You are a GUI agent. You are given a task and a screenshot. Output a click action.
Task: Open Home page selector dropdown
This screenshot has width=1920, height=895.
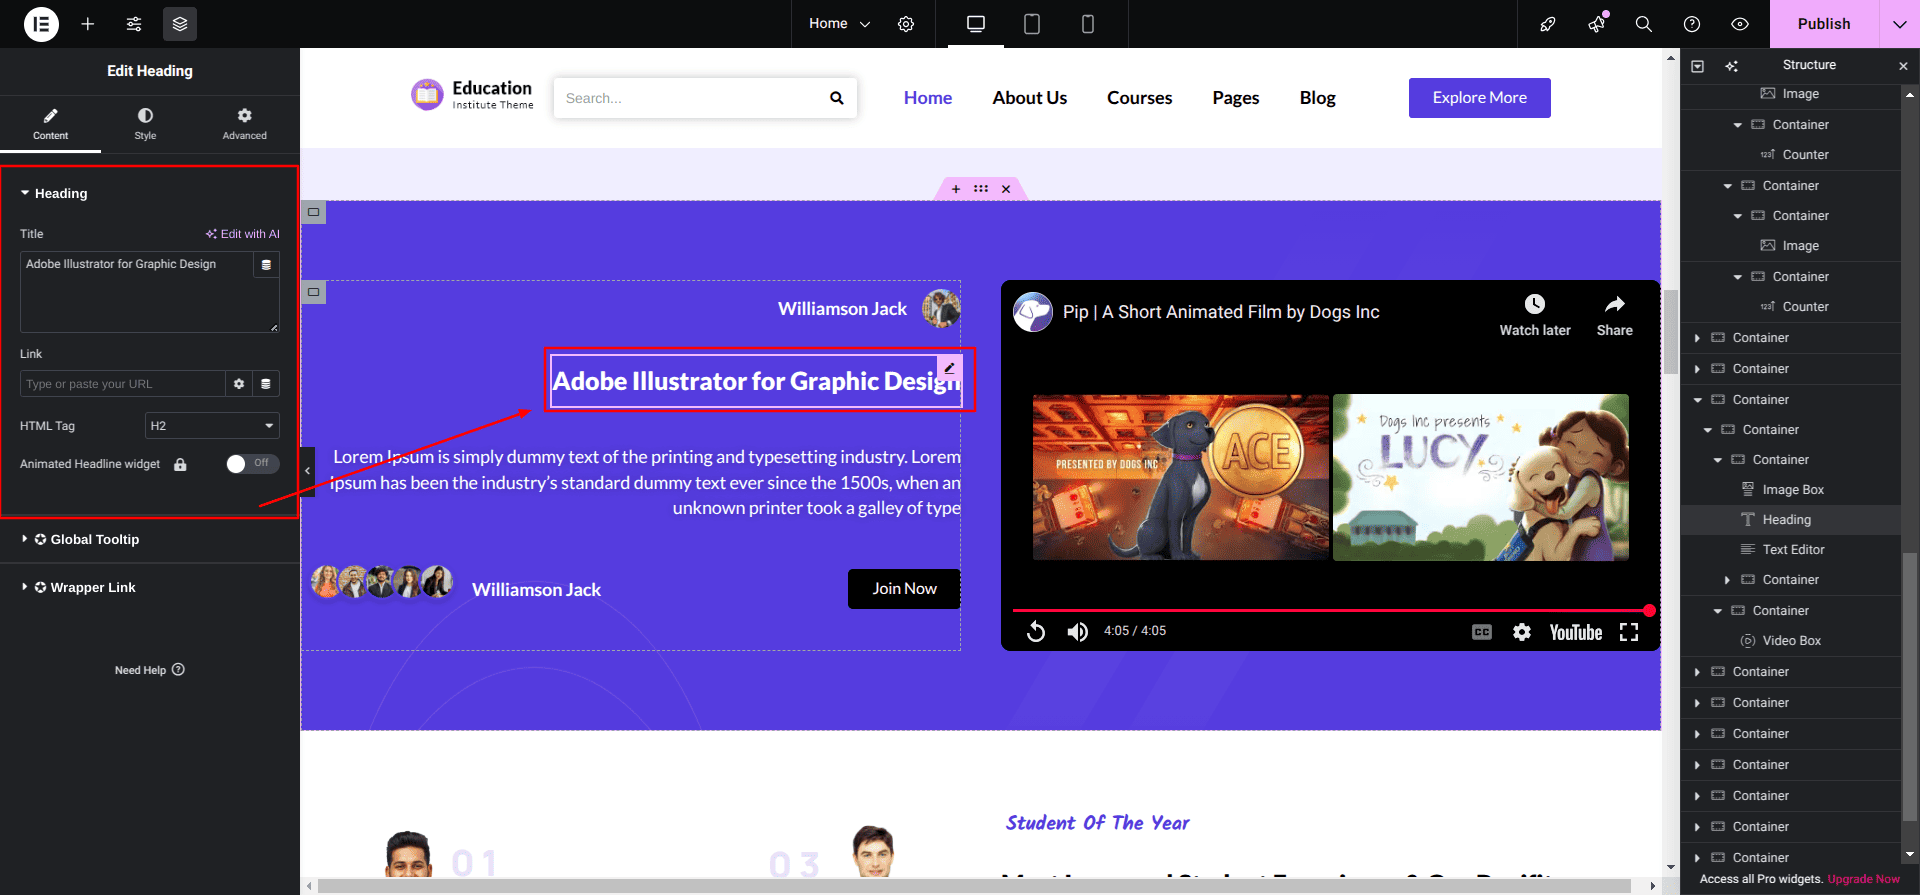click(840, 24)
